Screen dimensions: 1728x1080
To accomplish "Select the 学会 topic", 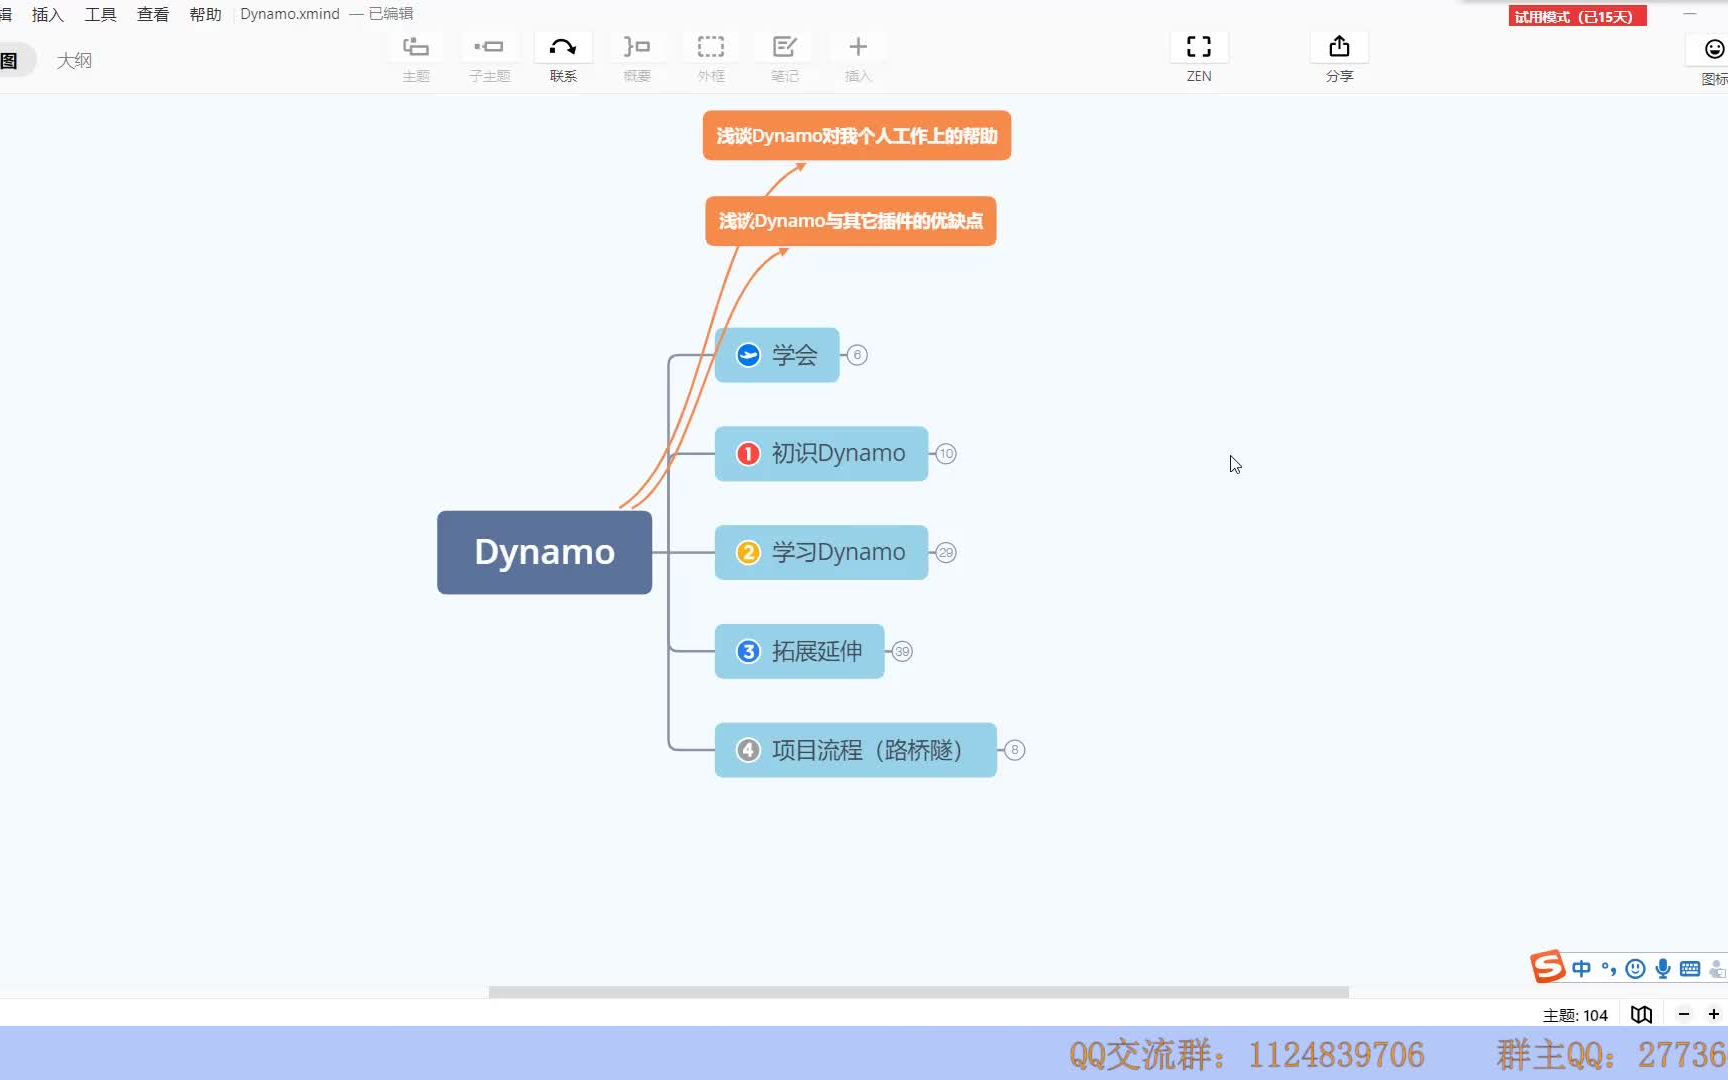I will coord(777,355).
